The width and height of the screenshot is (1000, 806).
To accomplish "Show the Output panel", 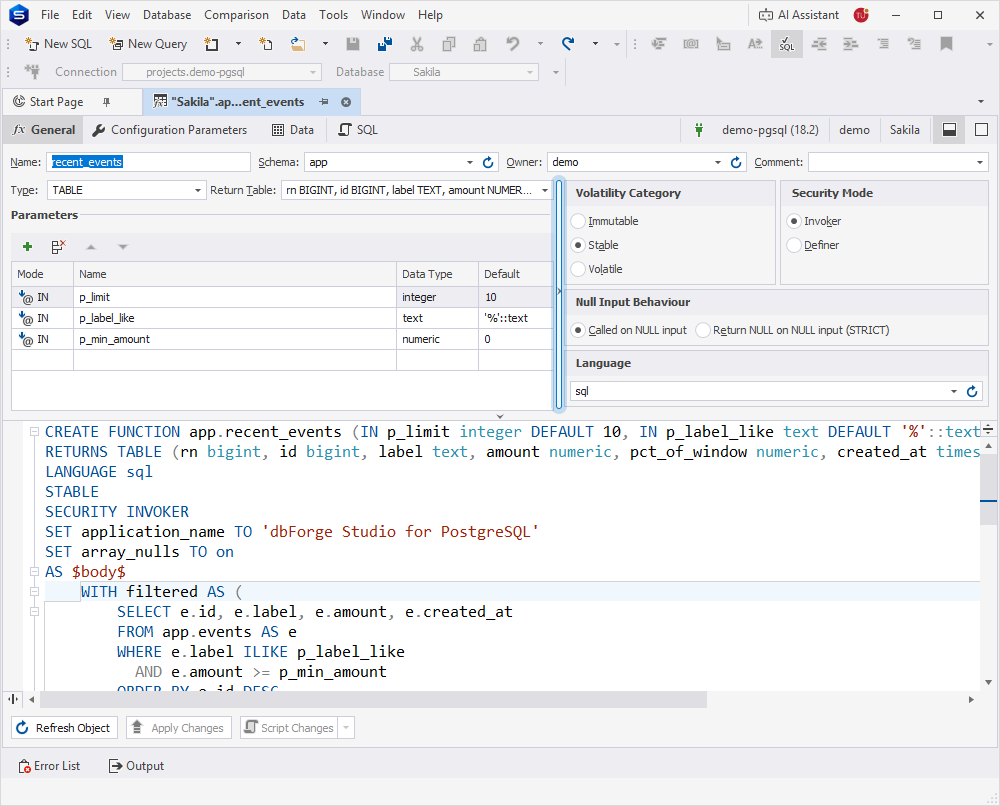I will (x=136, y=766).
